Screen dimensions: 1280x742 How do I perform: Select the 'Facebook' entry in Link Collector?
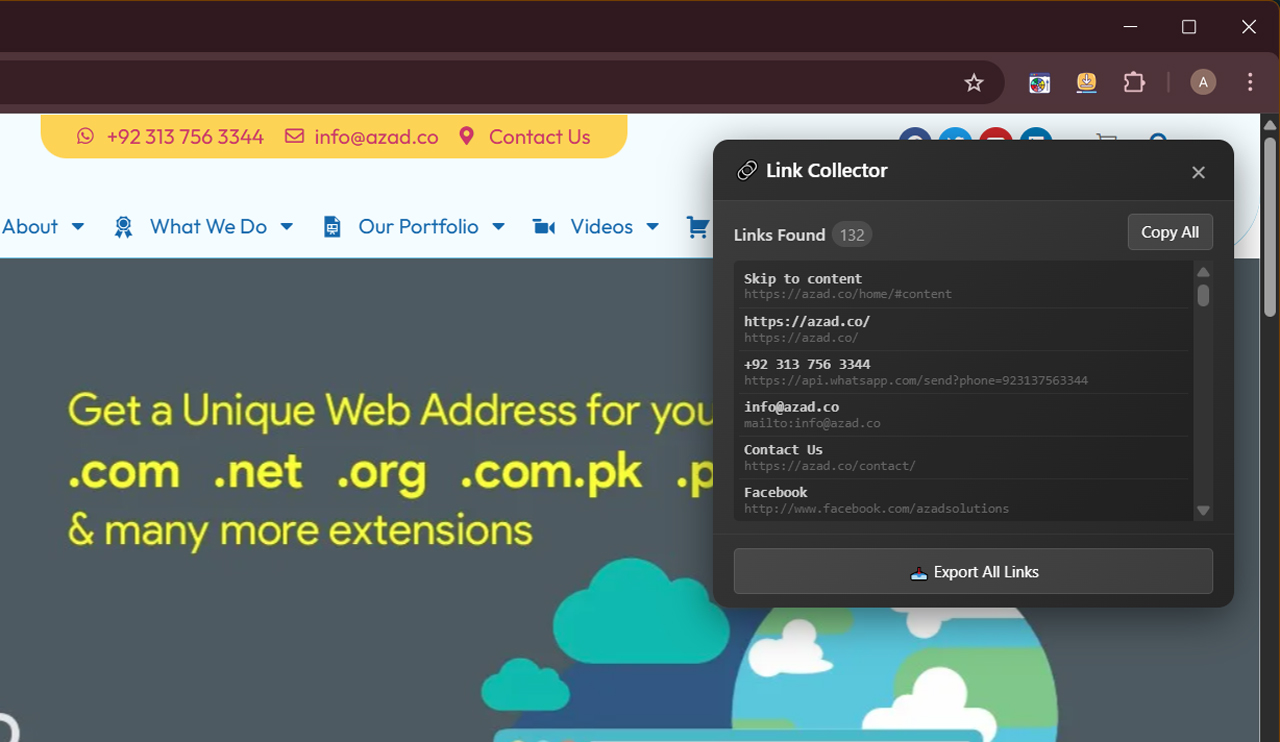coord(962,500)
